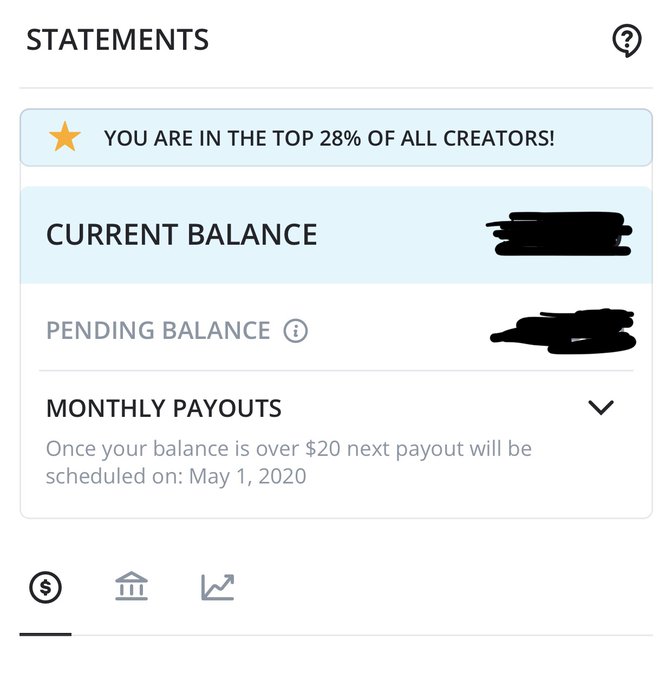Click the blacked-out Pending Balance amount
The width and height of the screenshot is (672, 680).
(563, 331)
